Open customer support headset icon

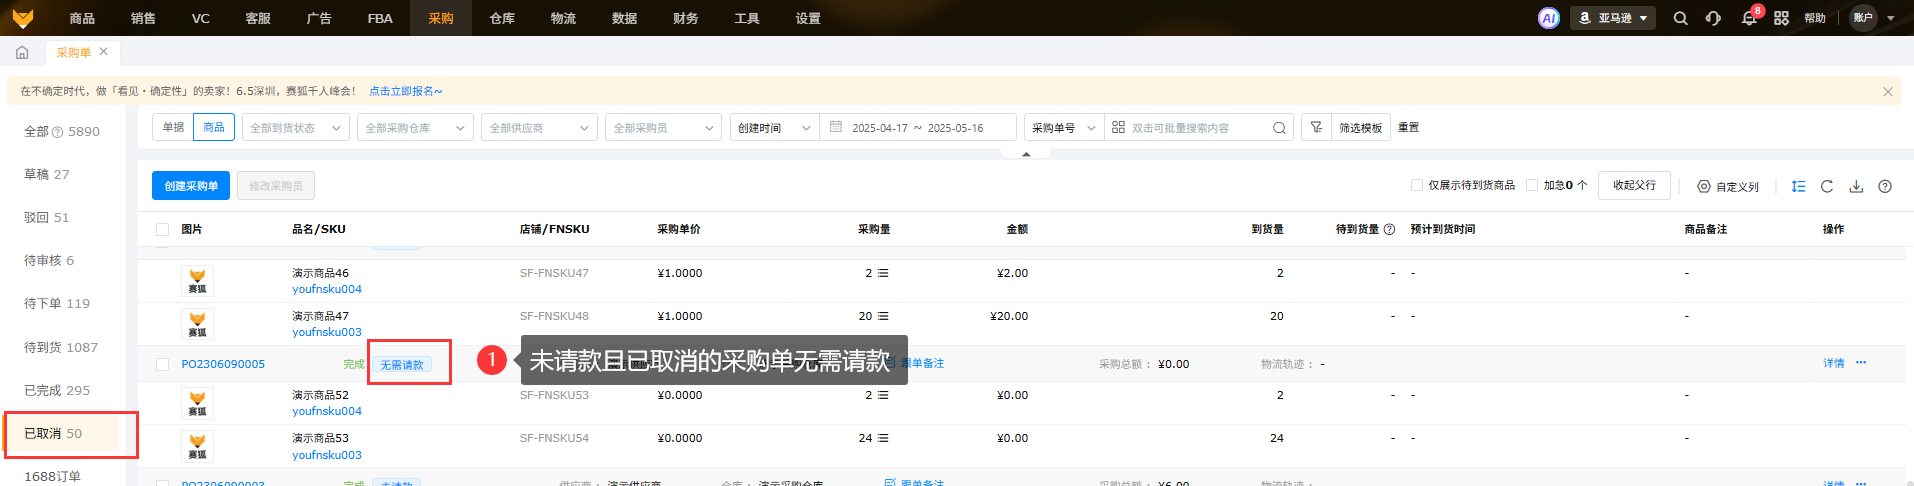1713,18
